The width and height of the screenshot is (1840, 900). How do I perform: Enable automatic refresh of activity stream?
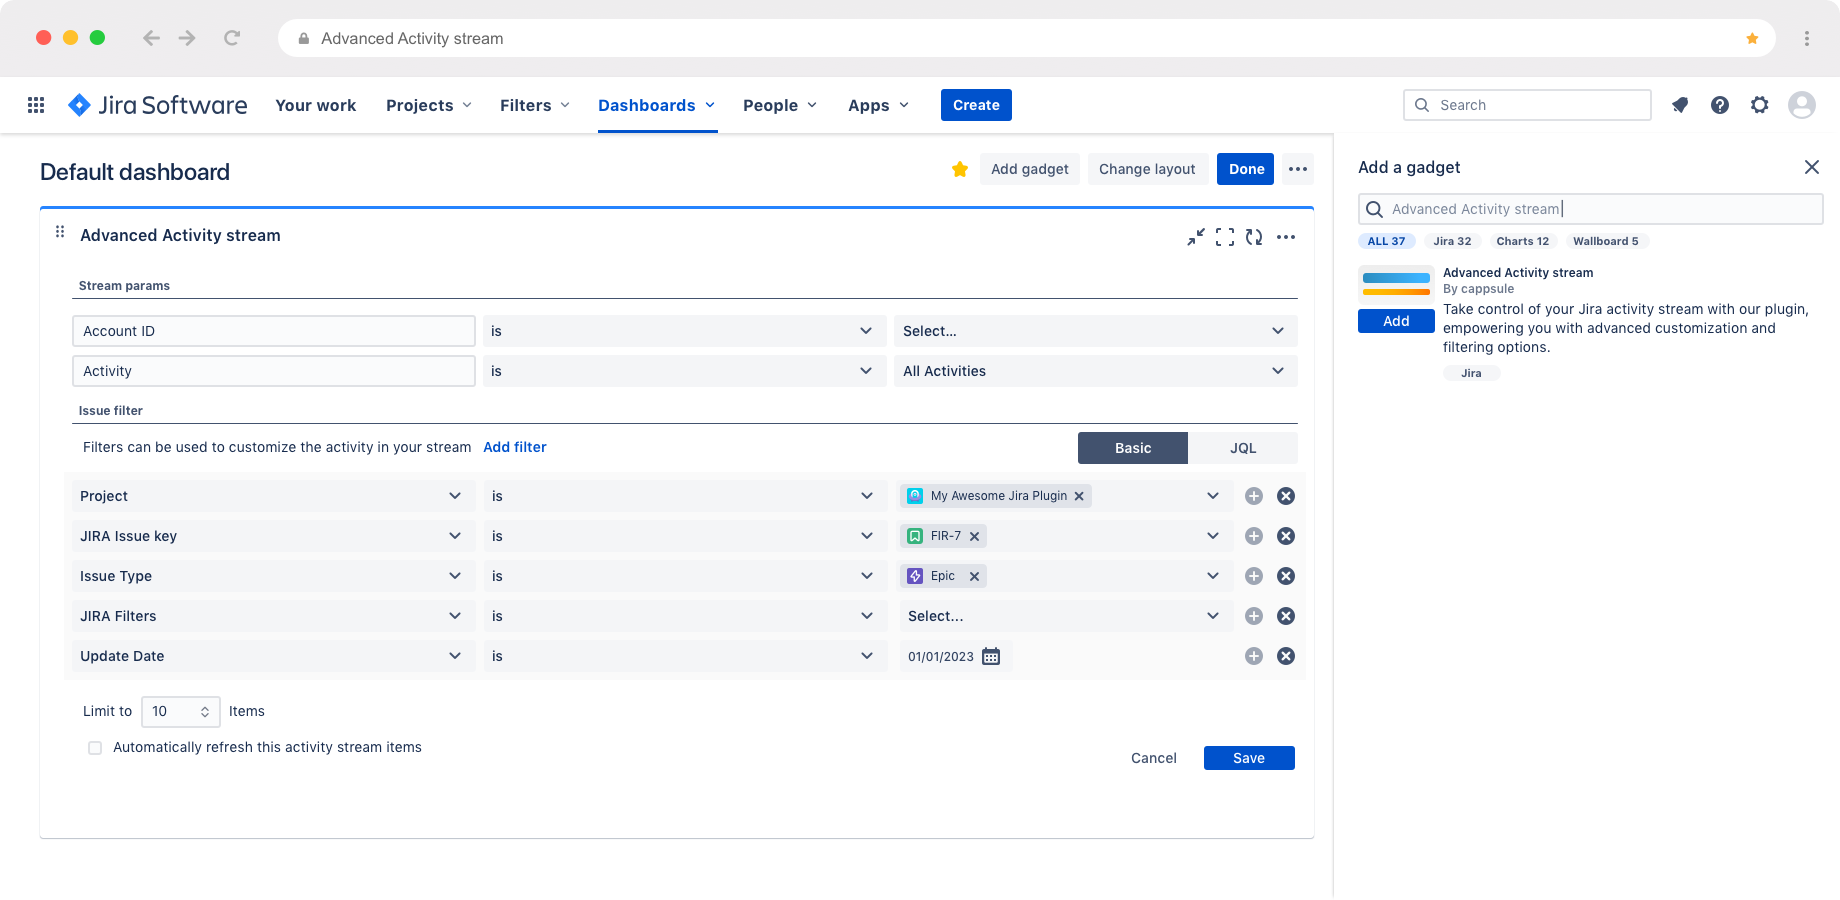tap(95, 748)
